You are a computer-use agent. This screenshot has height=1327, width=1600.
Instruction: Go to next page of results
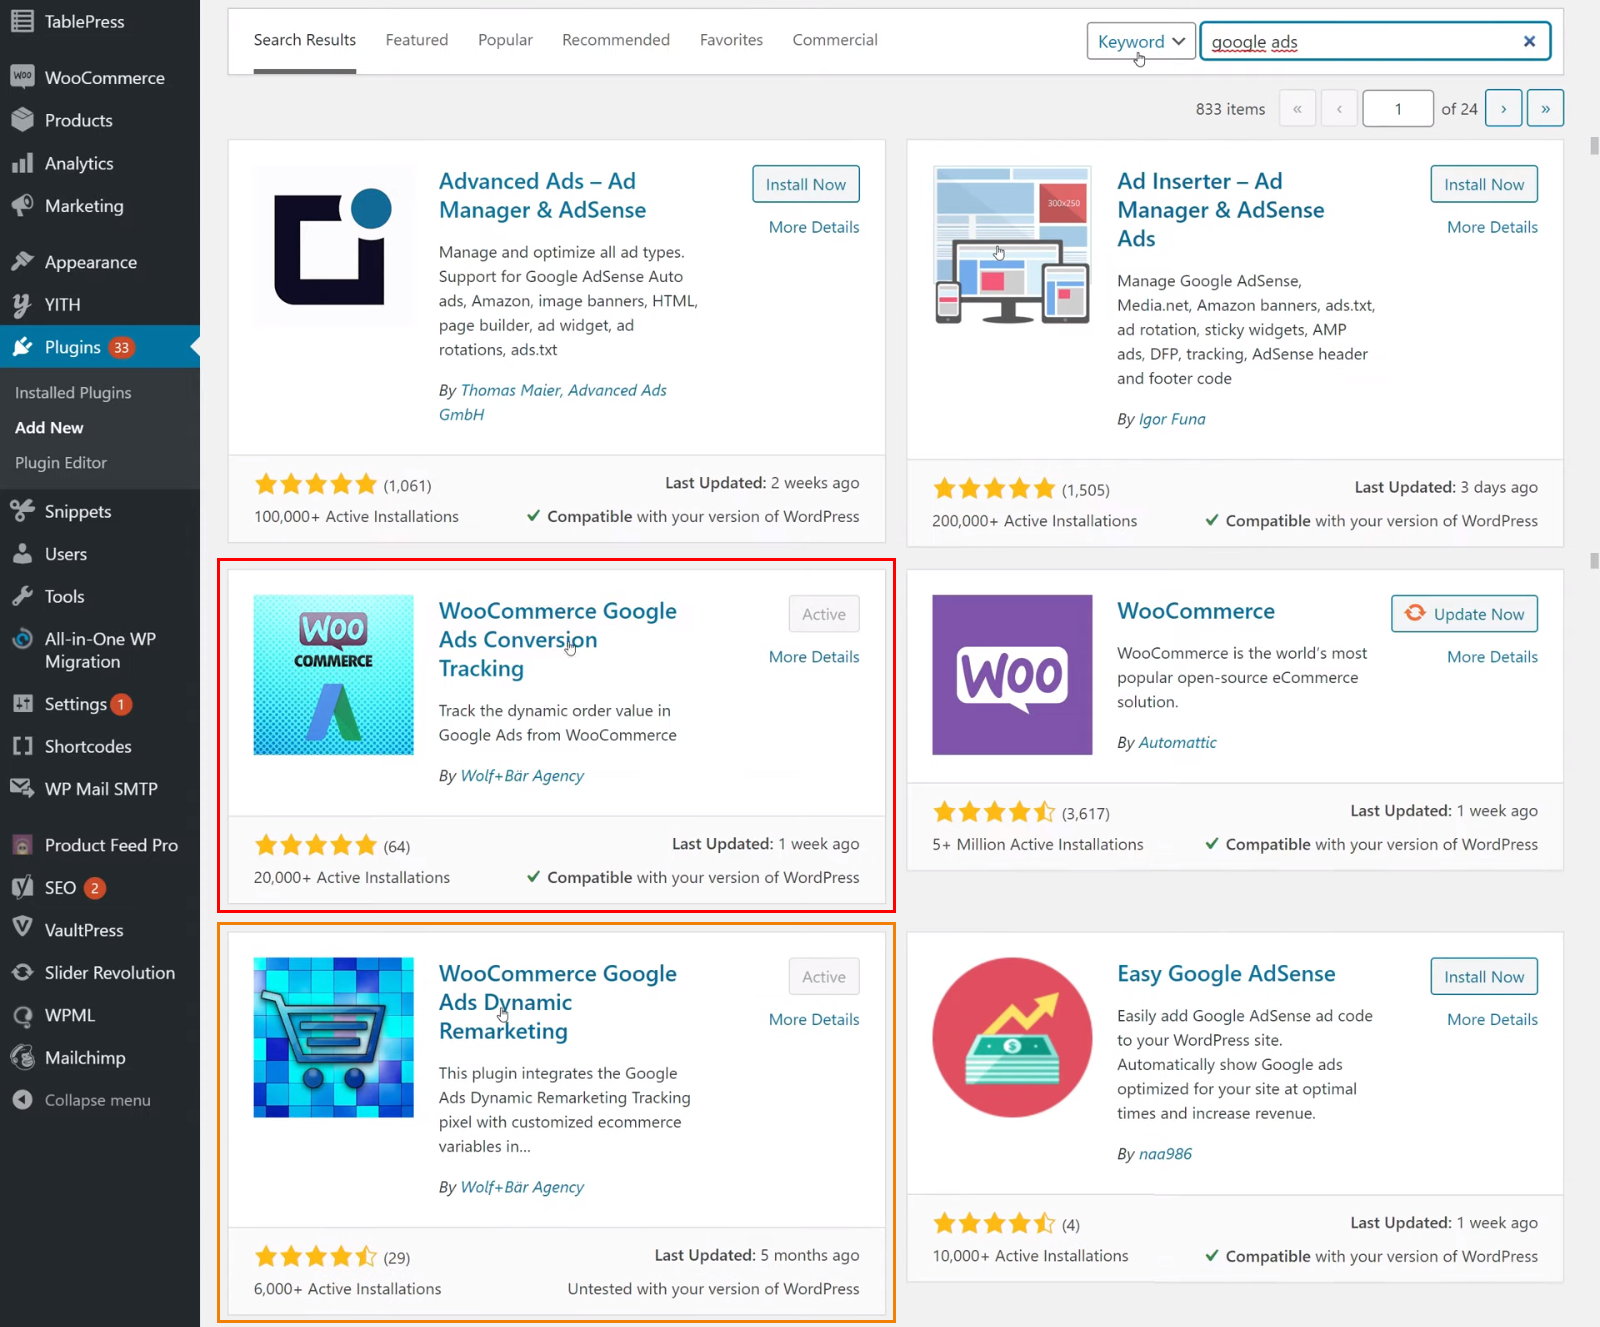(x=1504, y=108)
